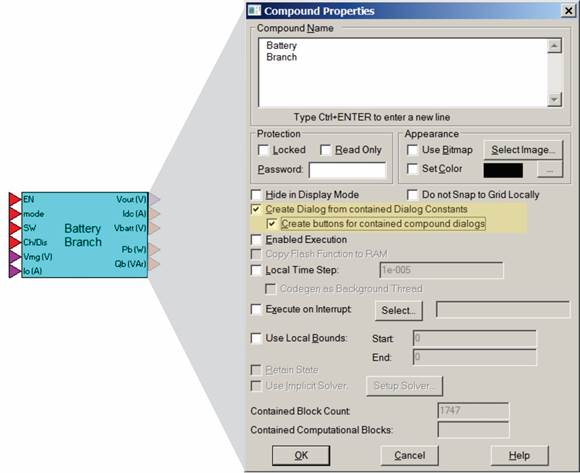The width and height of the screenshot is (580, 473).
Task: Enable the Use Local Bounds checkbox
Action: [x=256, y=338]
